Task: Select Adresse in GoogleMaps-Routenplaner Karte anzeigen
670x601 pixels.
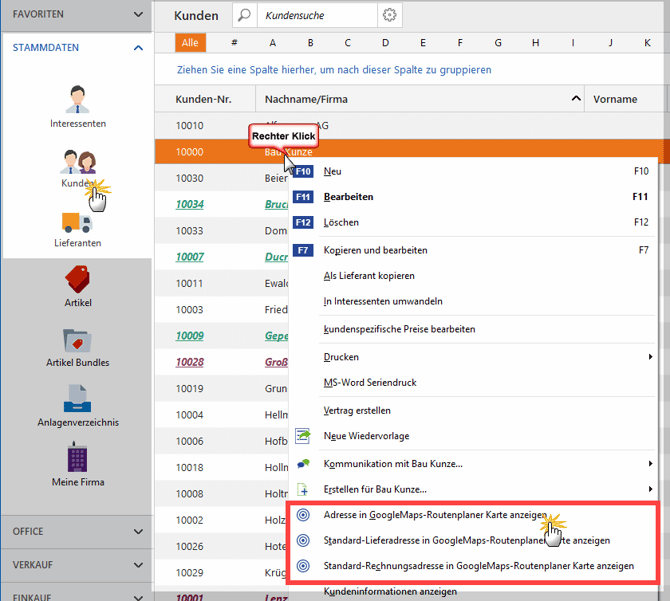Action: tap(435, 514)
